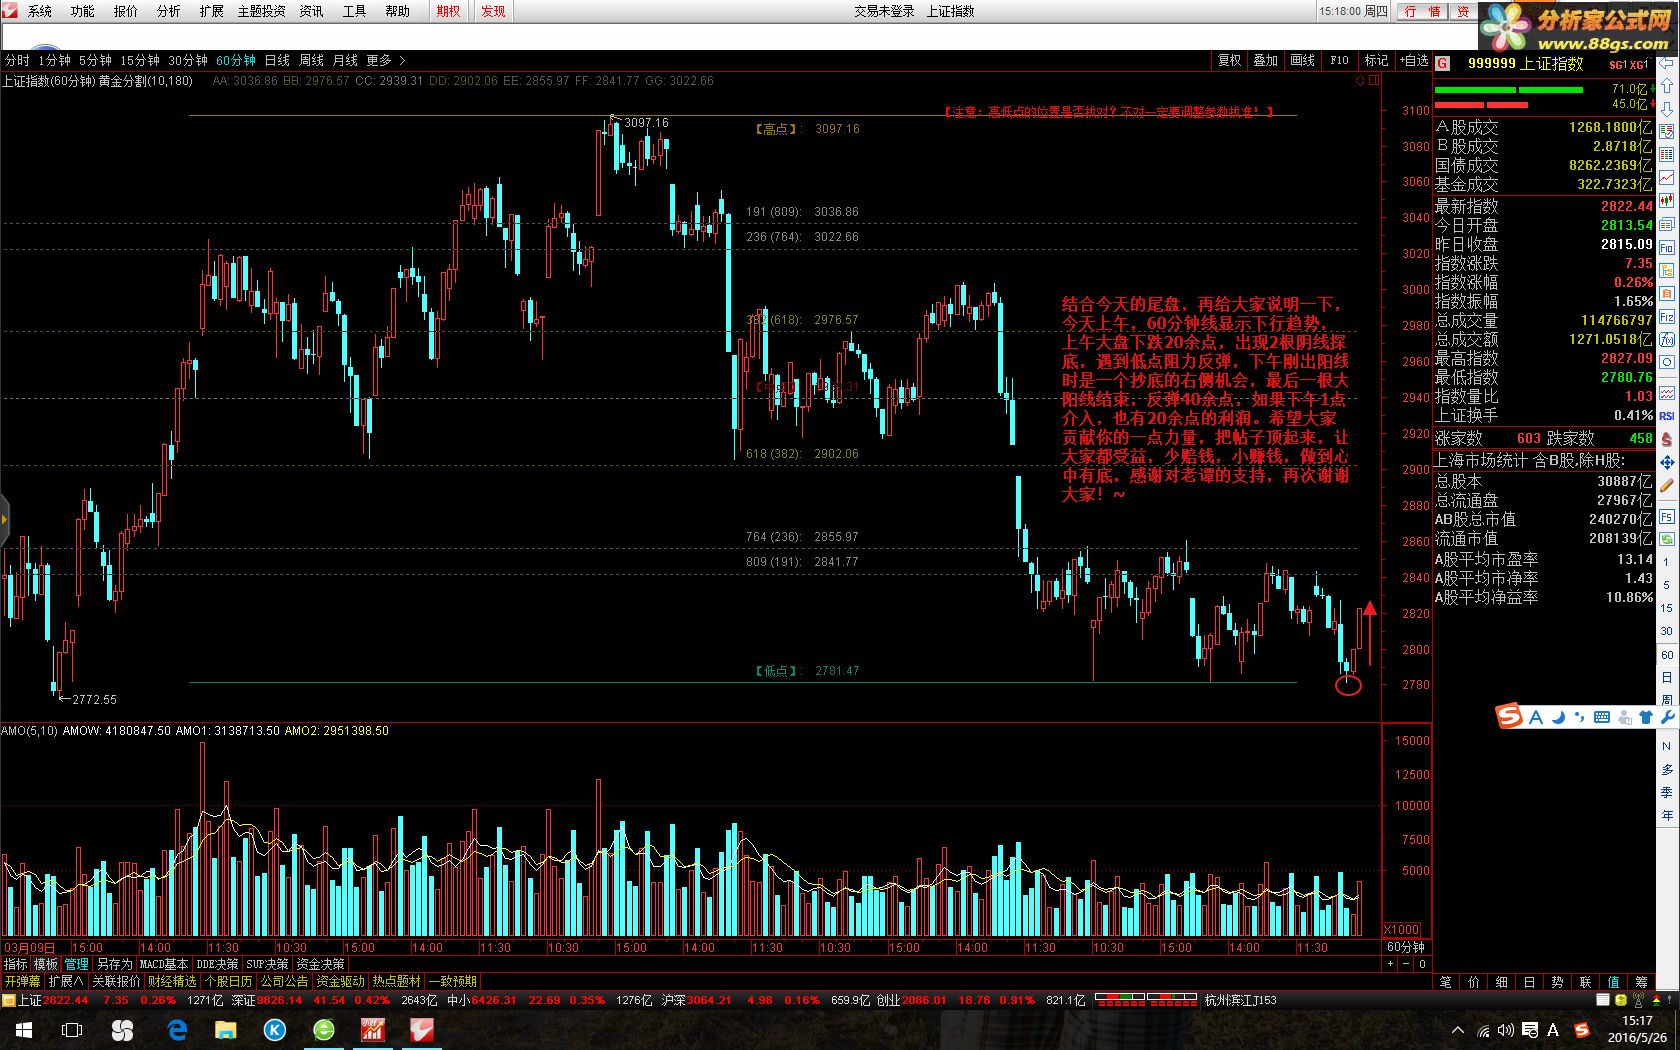Open the Windows Start menu

24,1030
